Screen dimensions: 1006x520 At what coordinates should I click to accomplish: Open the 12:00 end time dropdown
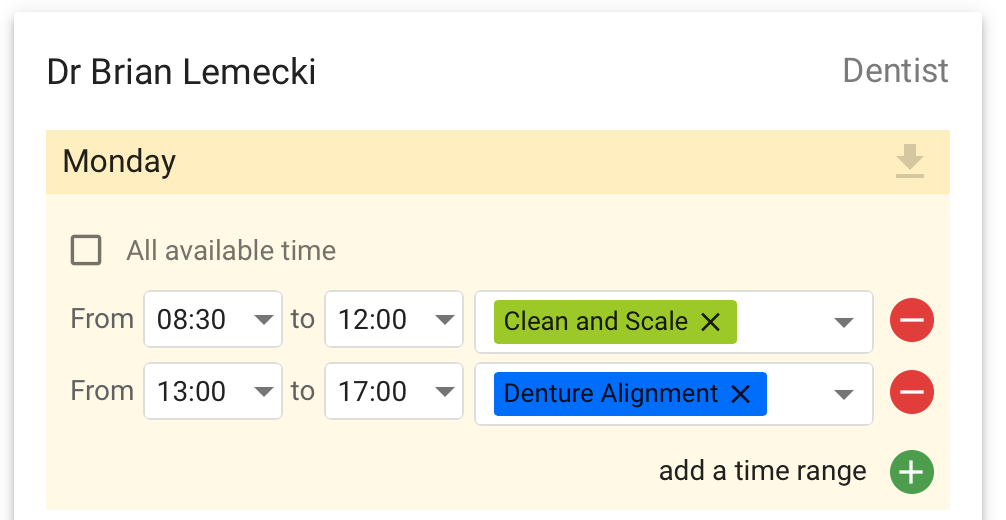point(394,319)
